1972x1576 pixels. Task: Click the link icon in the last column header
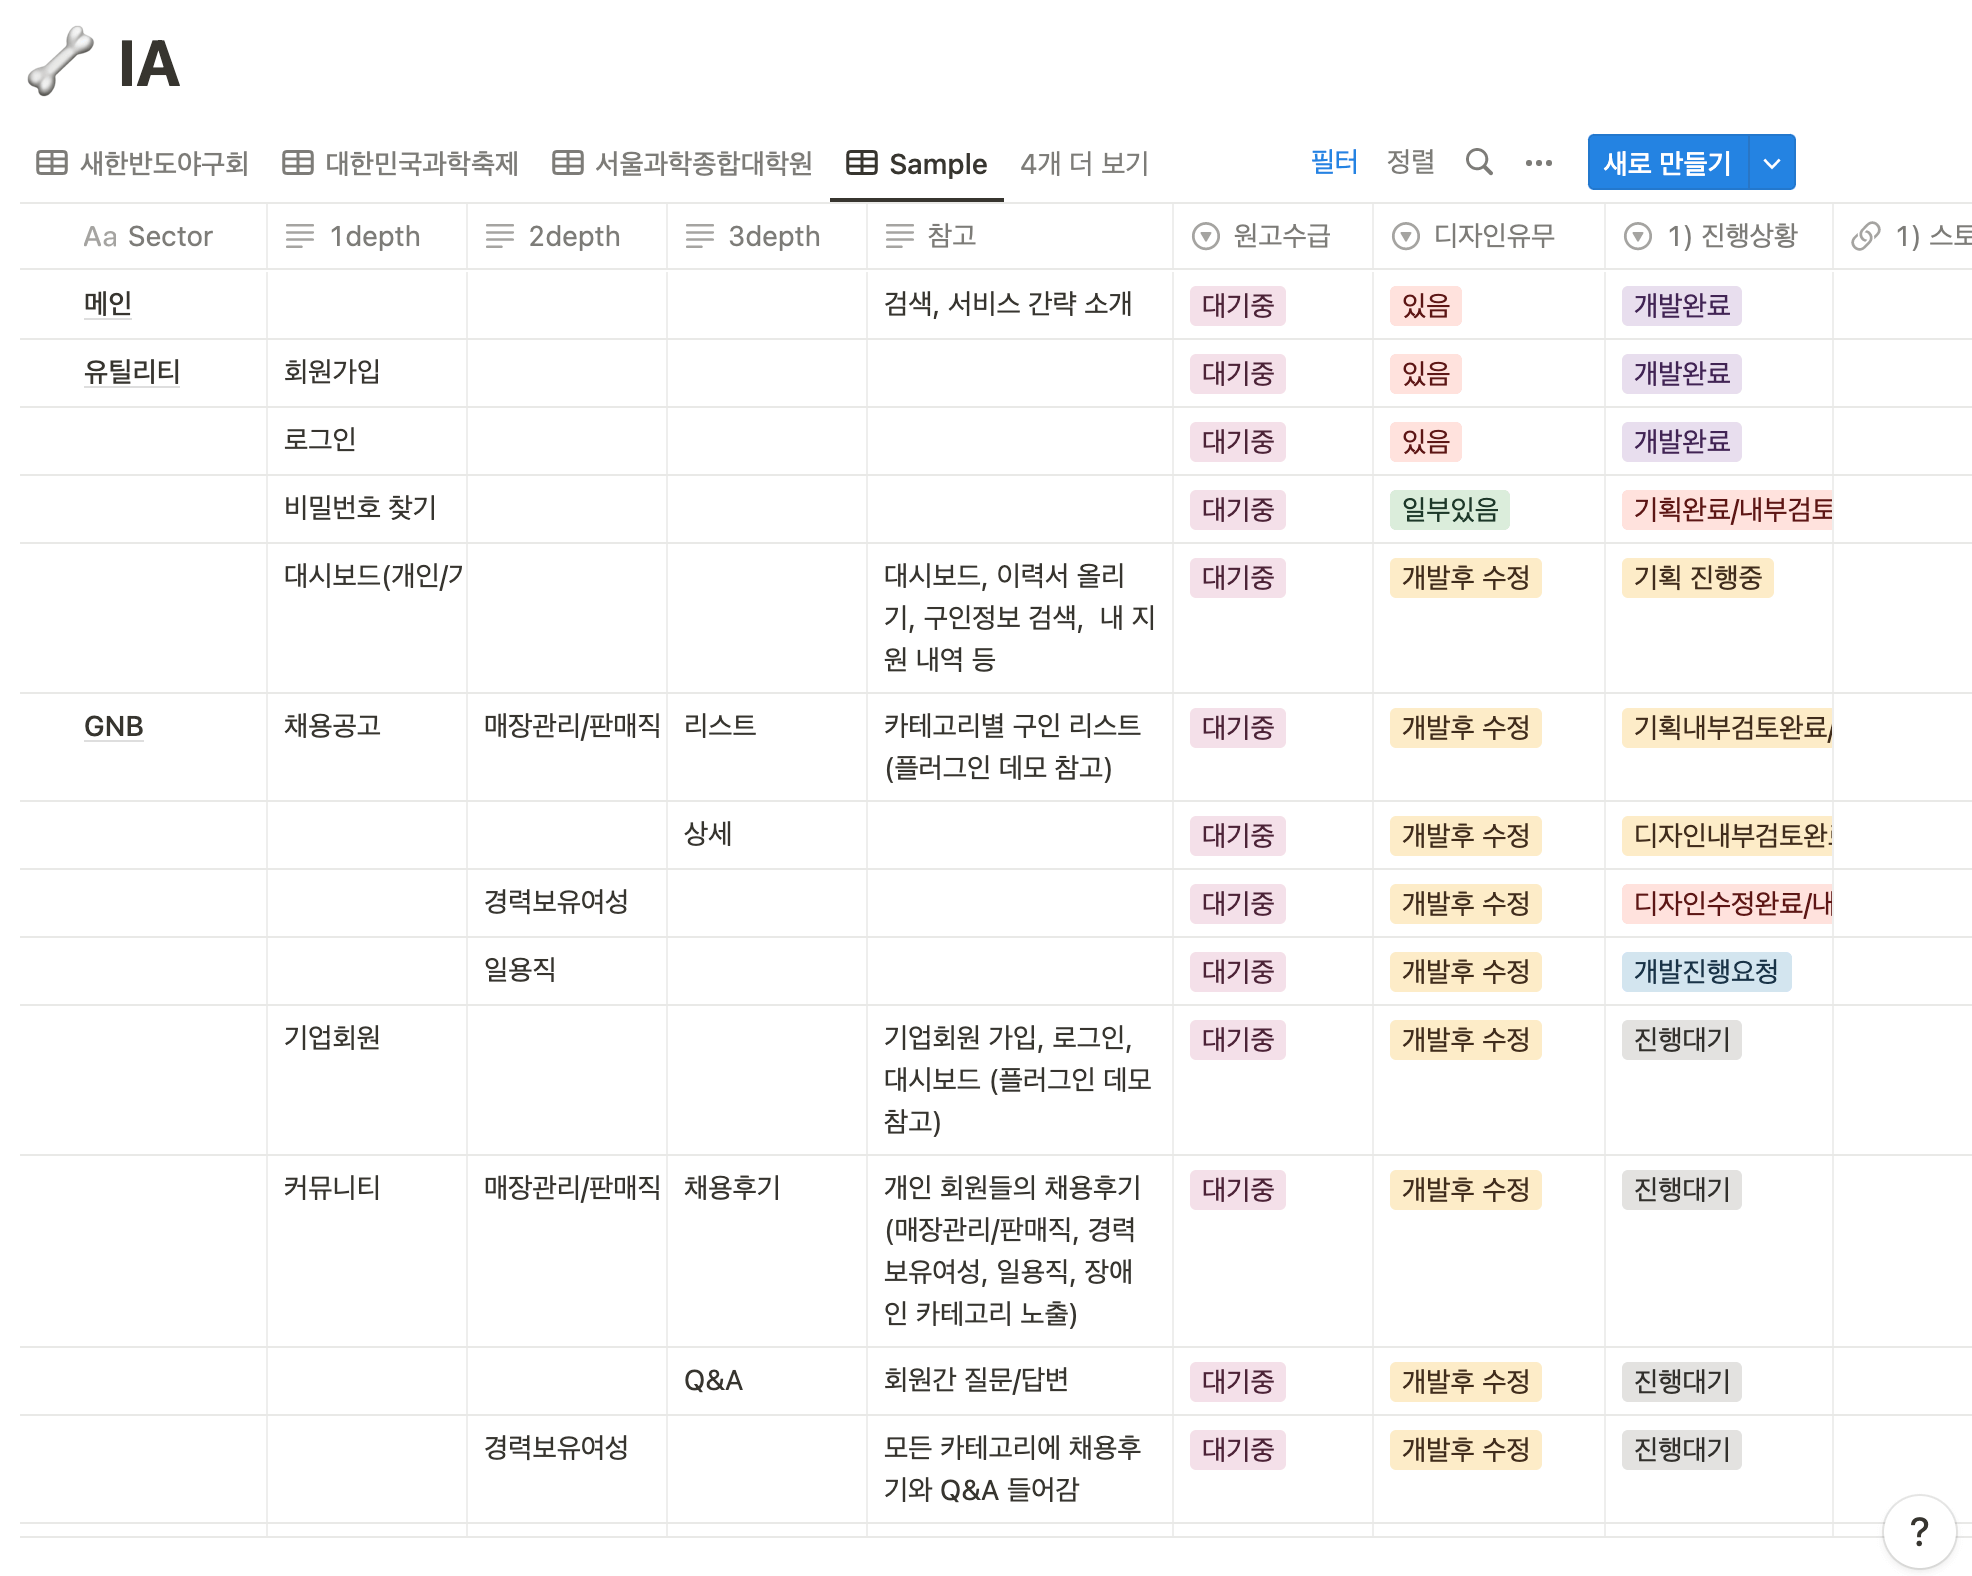click(1865, 236)
